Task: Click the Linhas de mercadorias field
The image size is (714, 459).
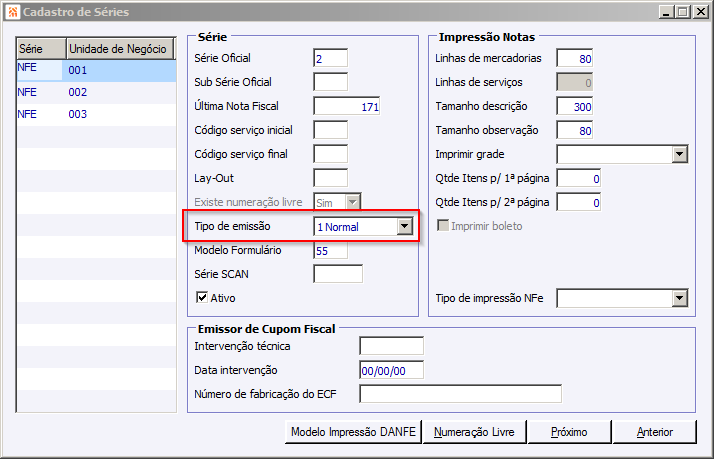Action: (x=575, y=58)
